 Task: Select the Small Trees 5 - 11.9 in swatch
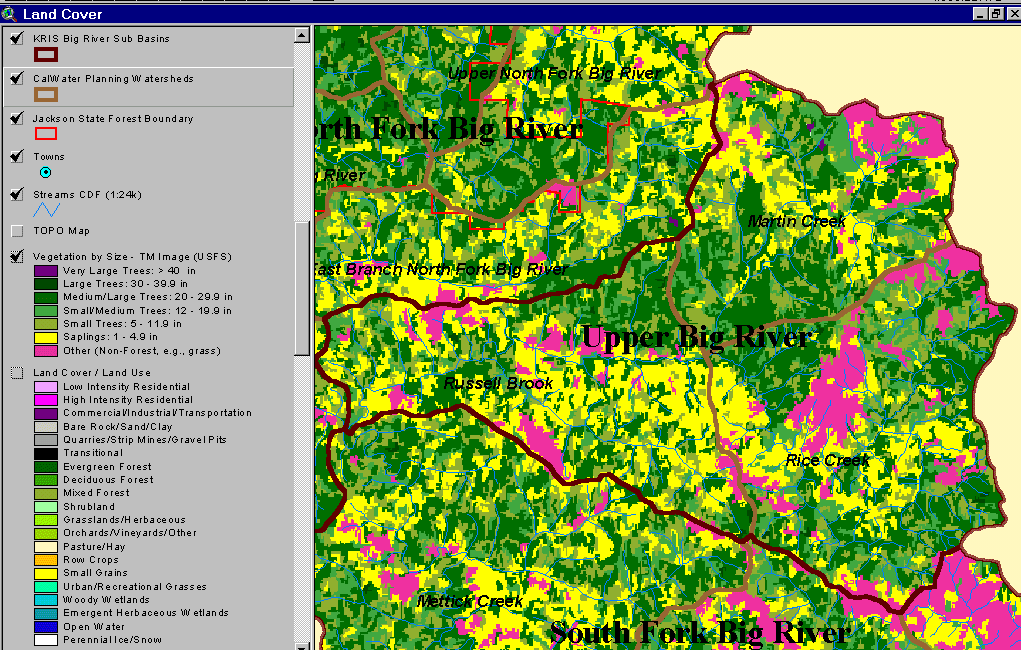pyautogui.click(x=46, y=324)
